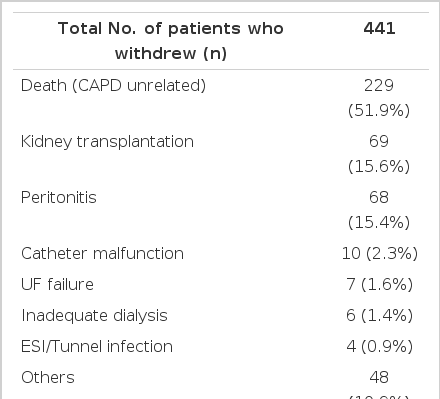Click the 'UF failure' row label

pos(57,284)
